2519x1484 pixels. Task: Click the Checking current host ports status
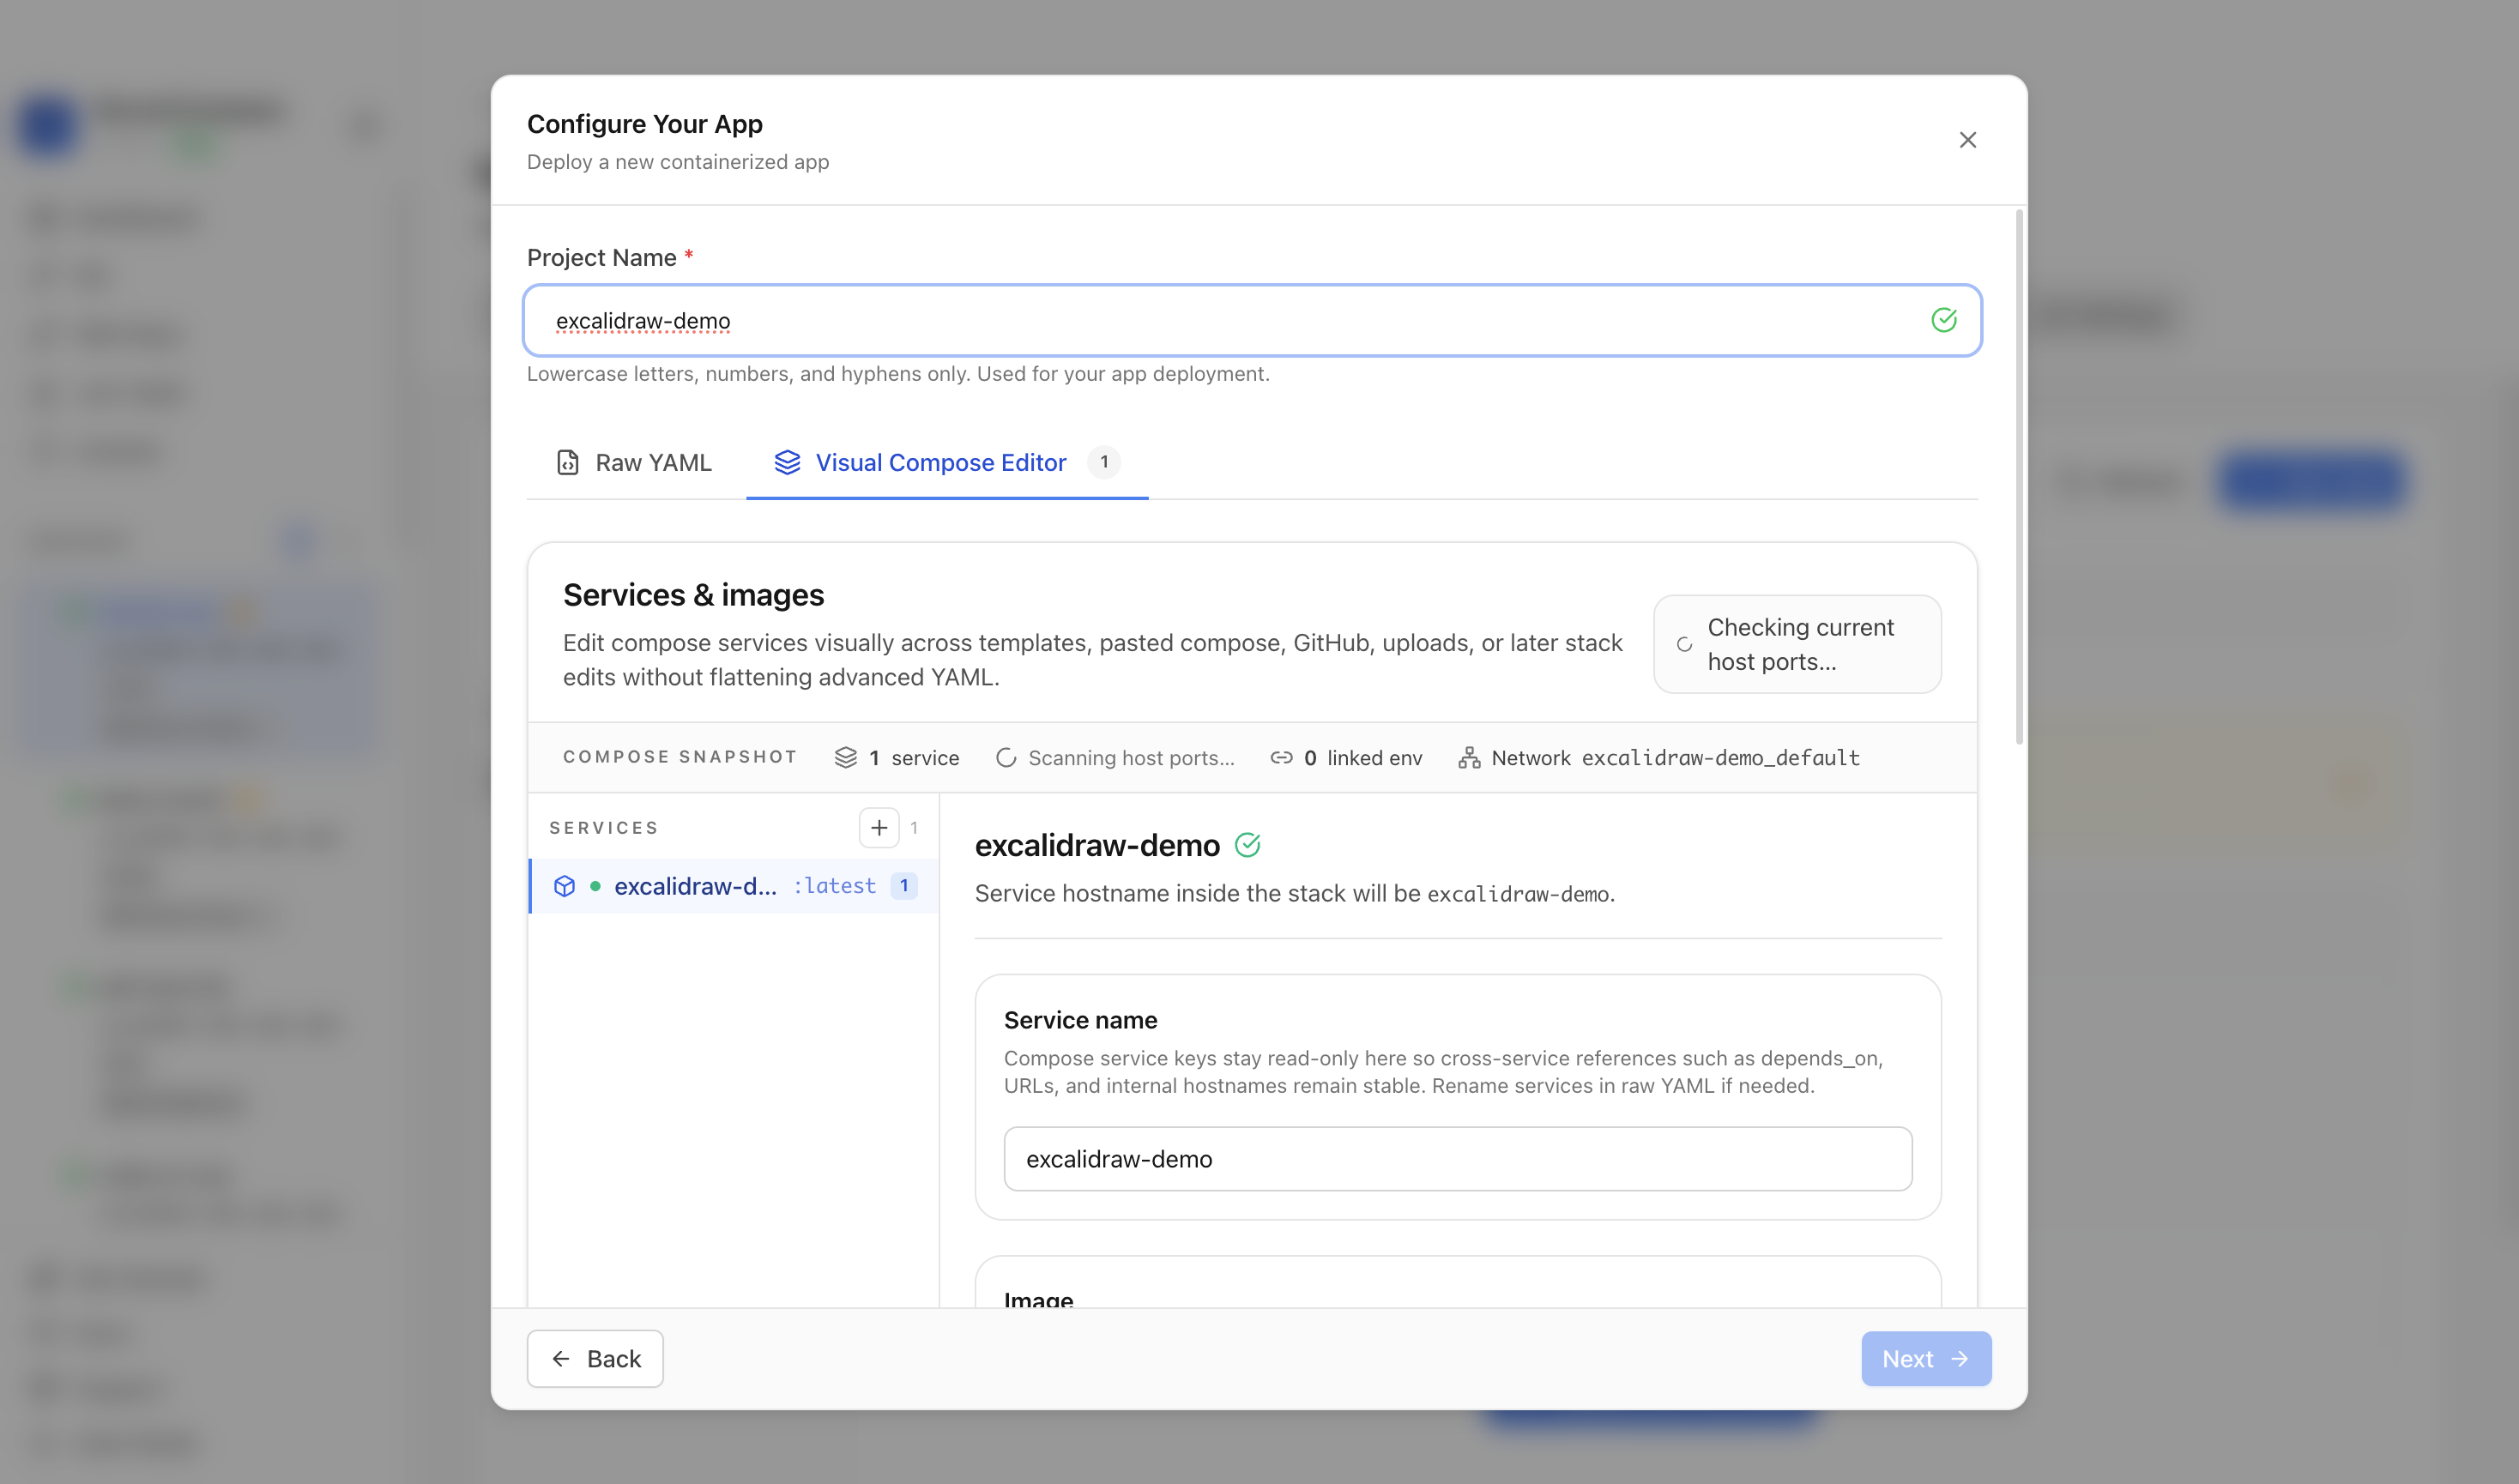pyautogui.click(x=1797, y=644)
